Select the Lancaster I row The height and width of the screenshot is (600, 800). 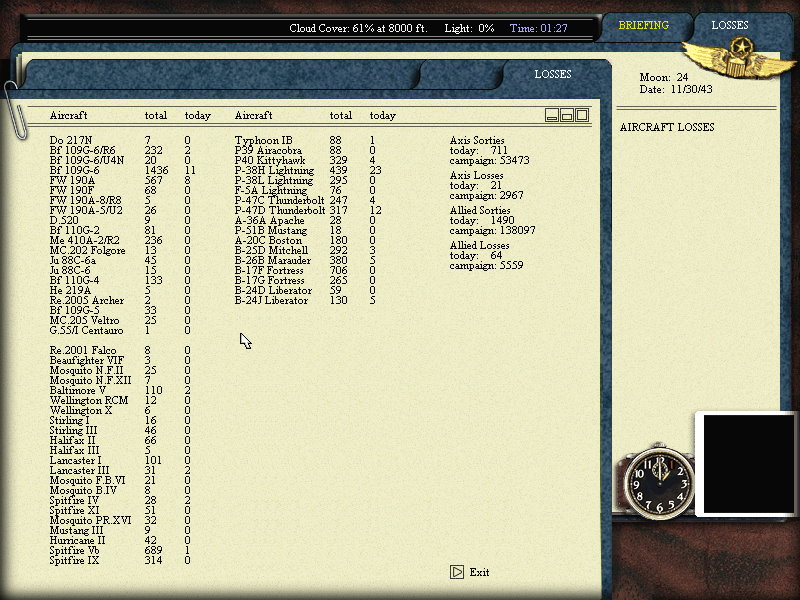point(120,460)
